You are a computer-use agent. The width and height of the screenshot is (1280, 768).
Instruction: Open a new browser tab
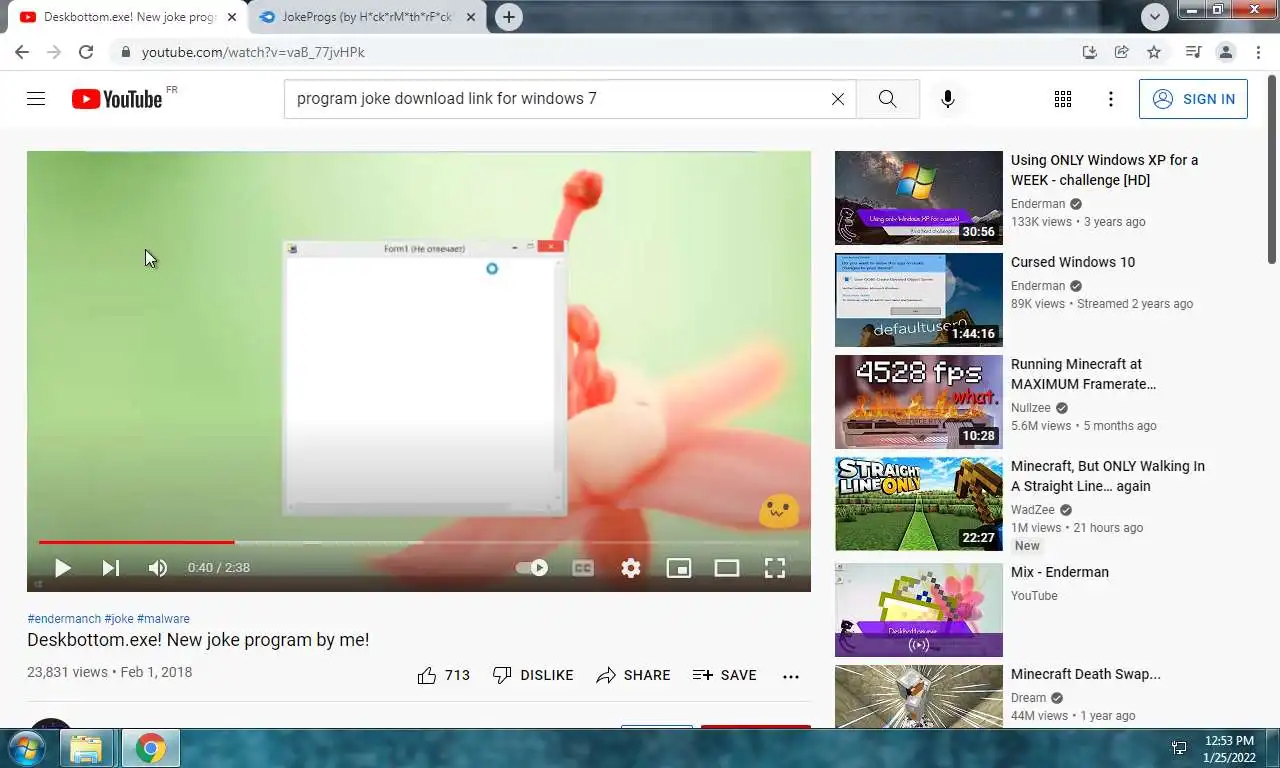click(x=509, y=17)
